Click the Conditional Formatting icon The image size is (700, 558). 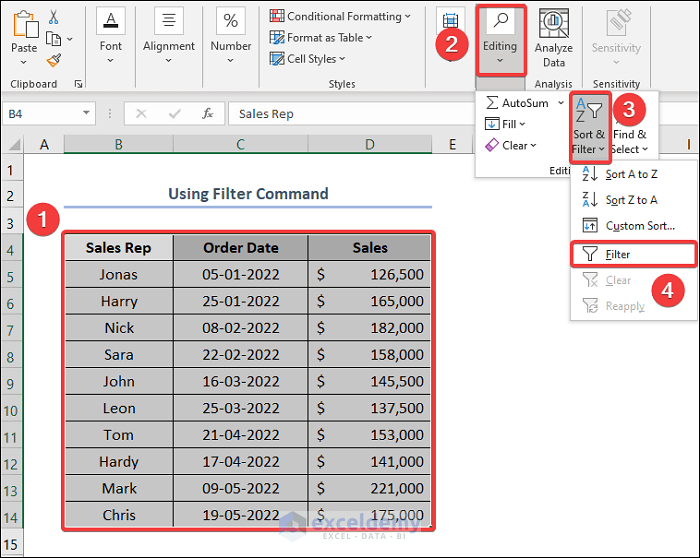tap(277, 16)
